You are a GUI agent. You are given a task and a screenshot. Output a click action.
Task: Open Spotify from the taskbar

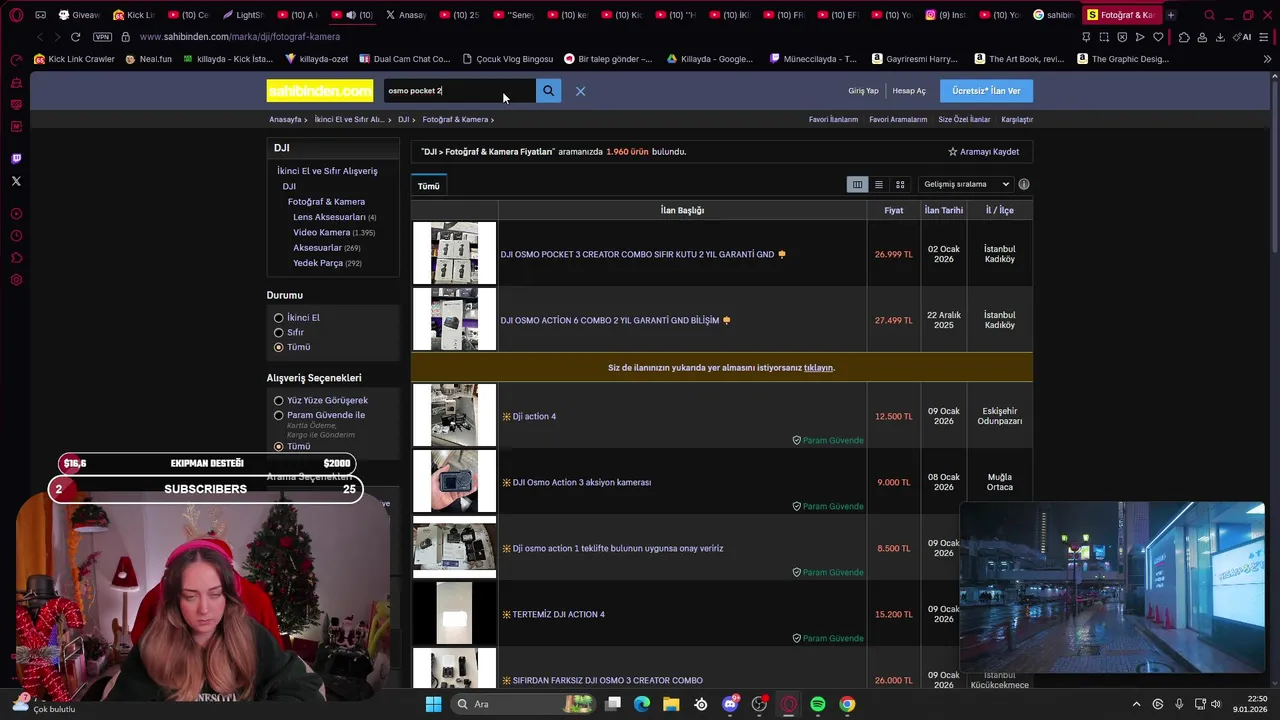click(x=818, y=704)
